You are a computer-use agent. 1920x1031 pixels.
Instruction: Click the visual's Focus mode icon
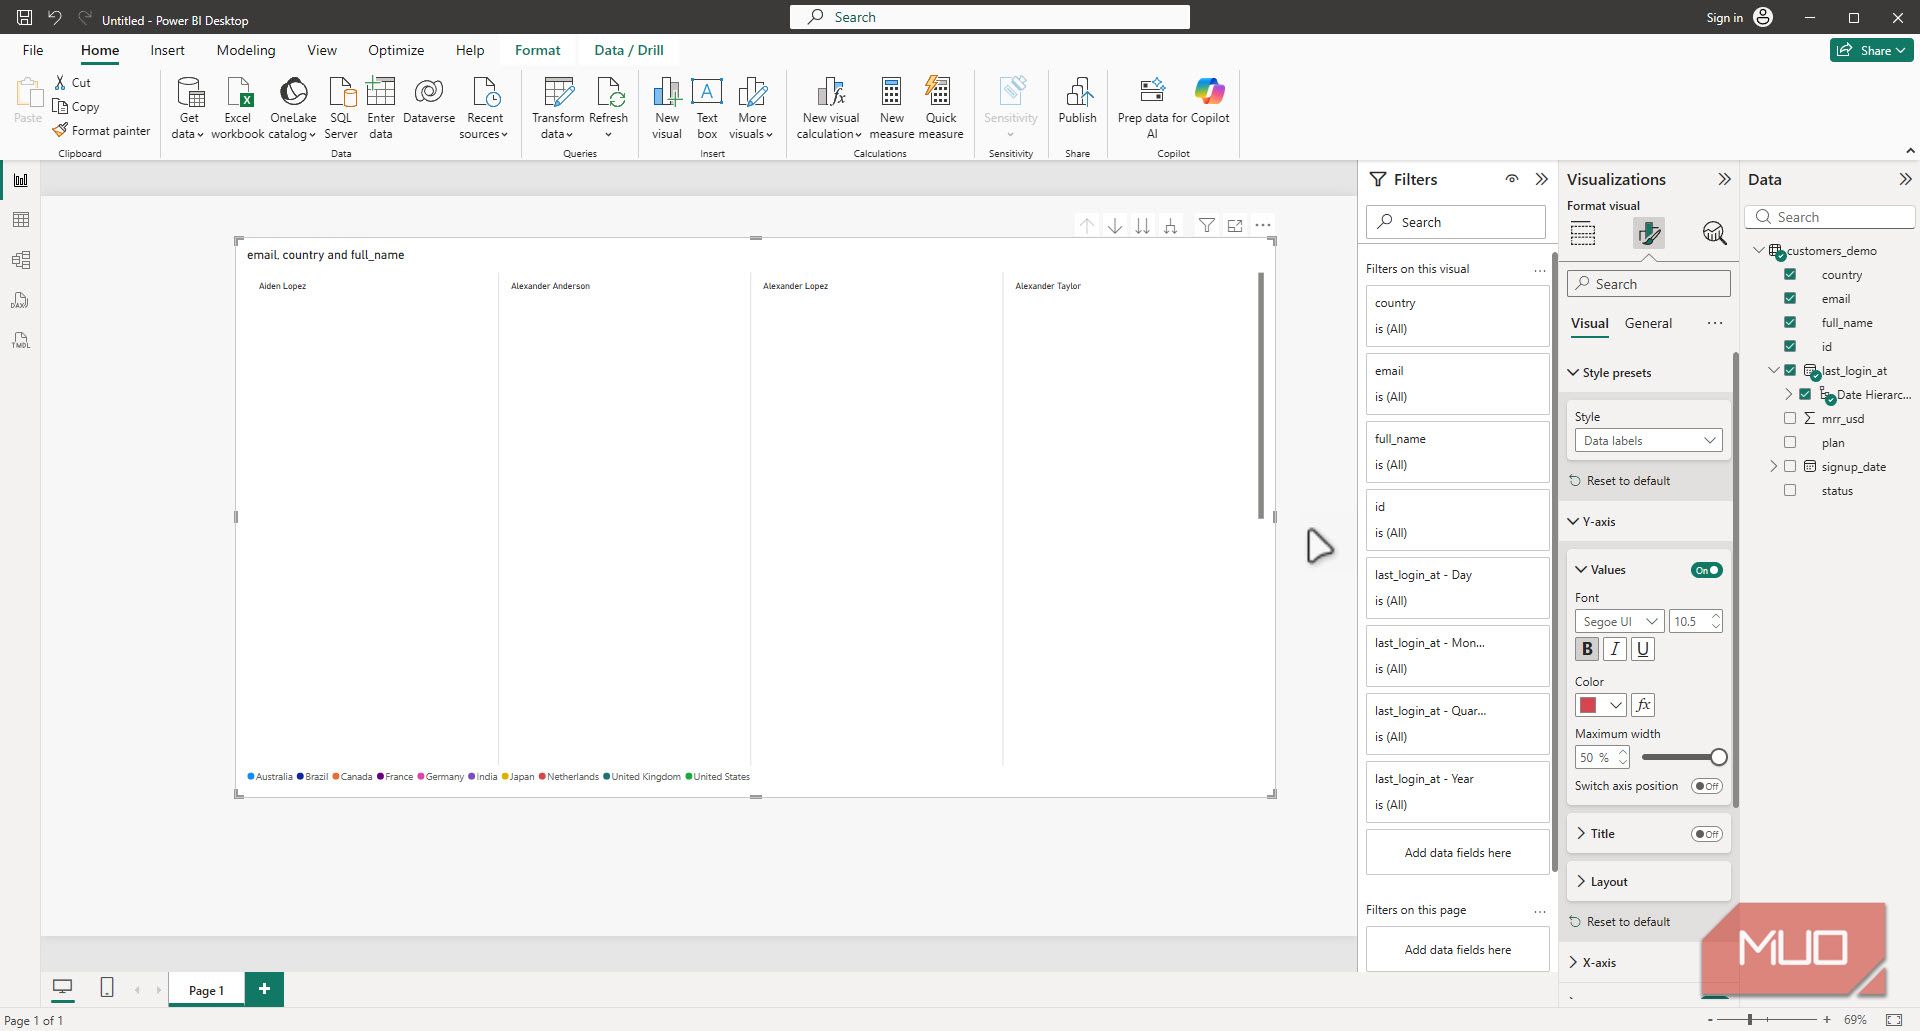click(1235, 225)
